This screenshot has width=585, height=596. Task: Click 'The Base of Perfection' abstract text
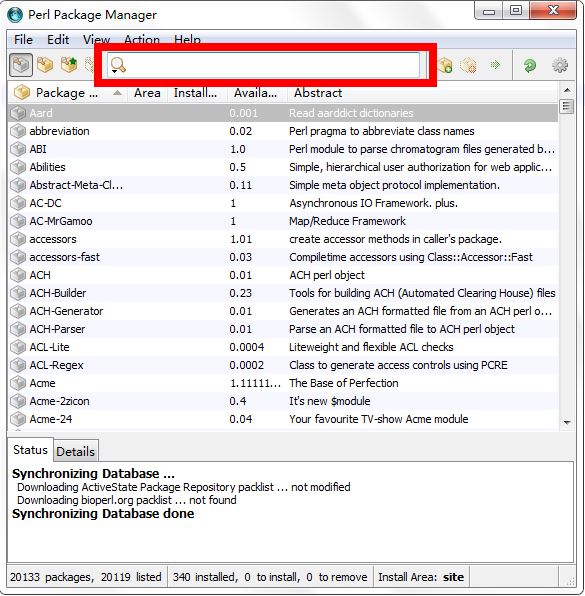[x=344, y=383]
